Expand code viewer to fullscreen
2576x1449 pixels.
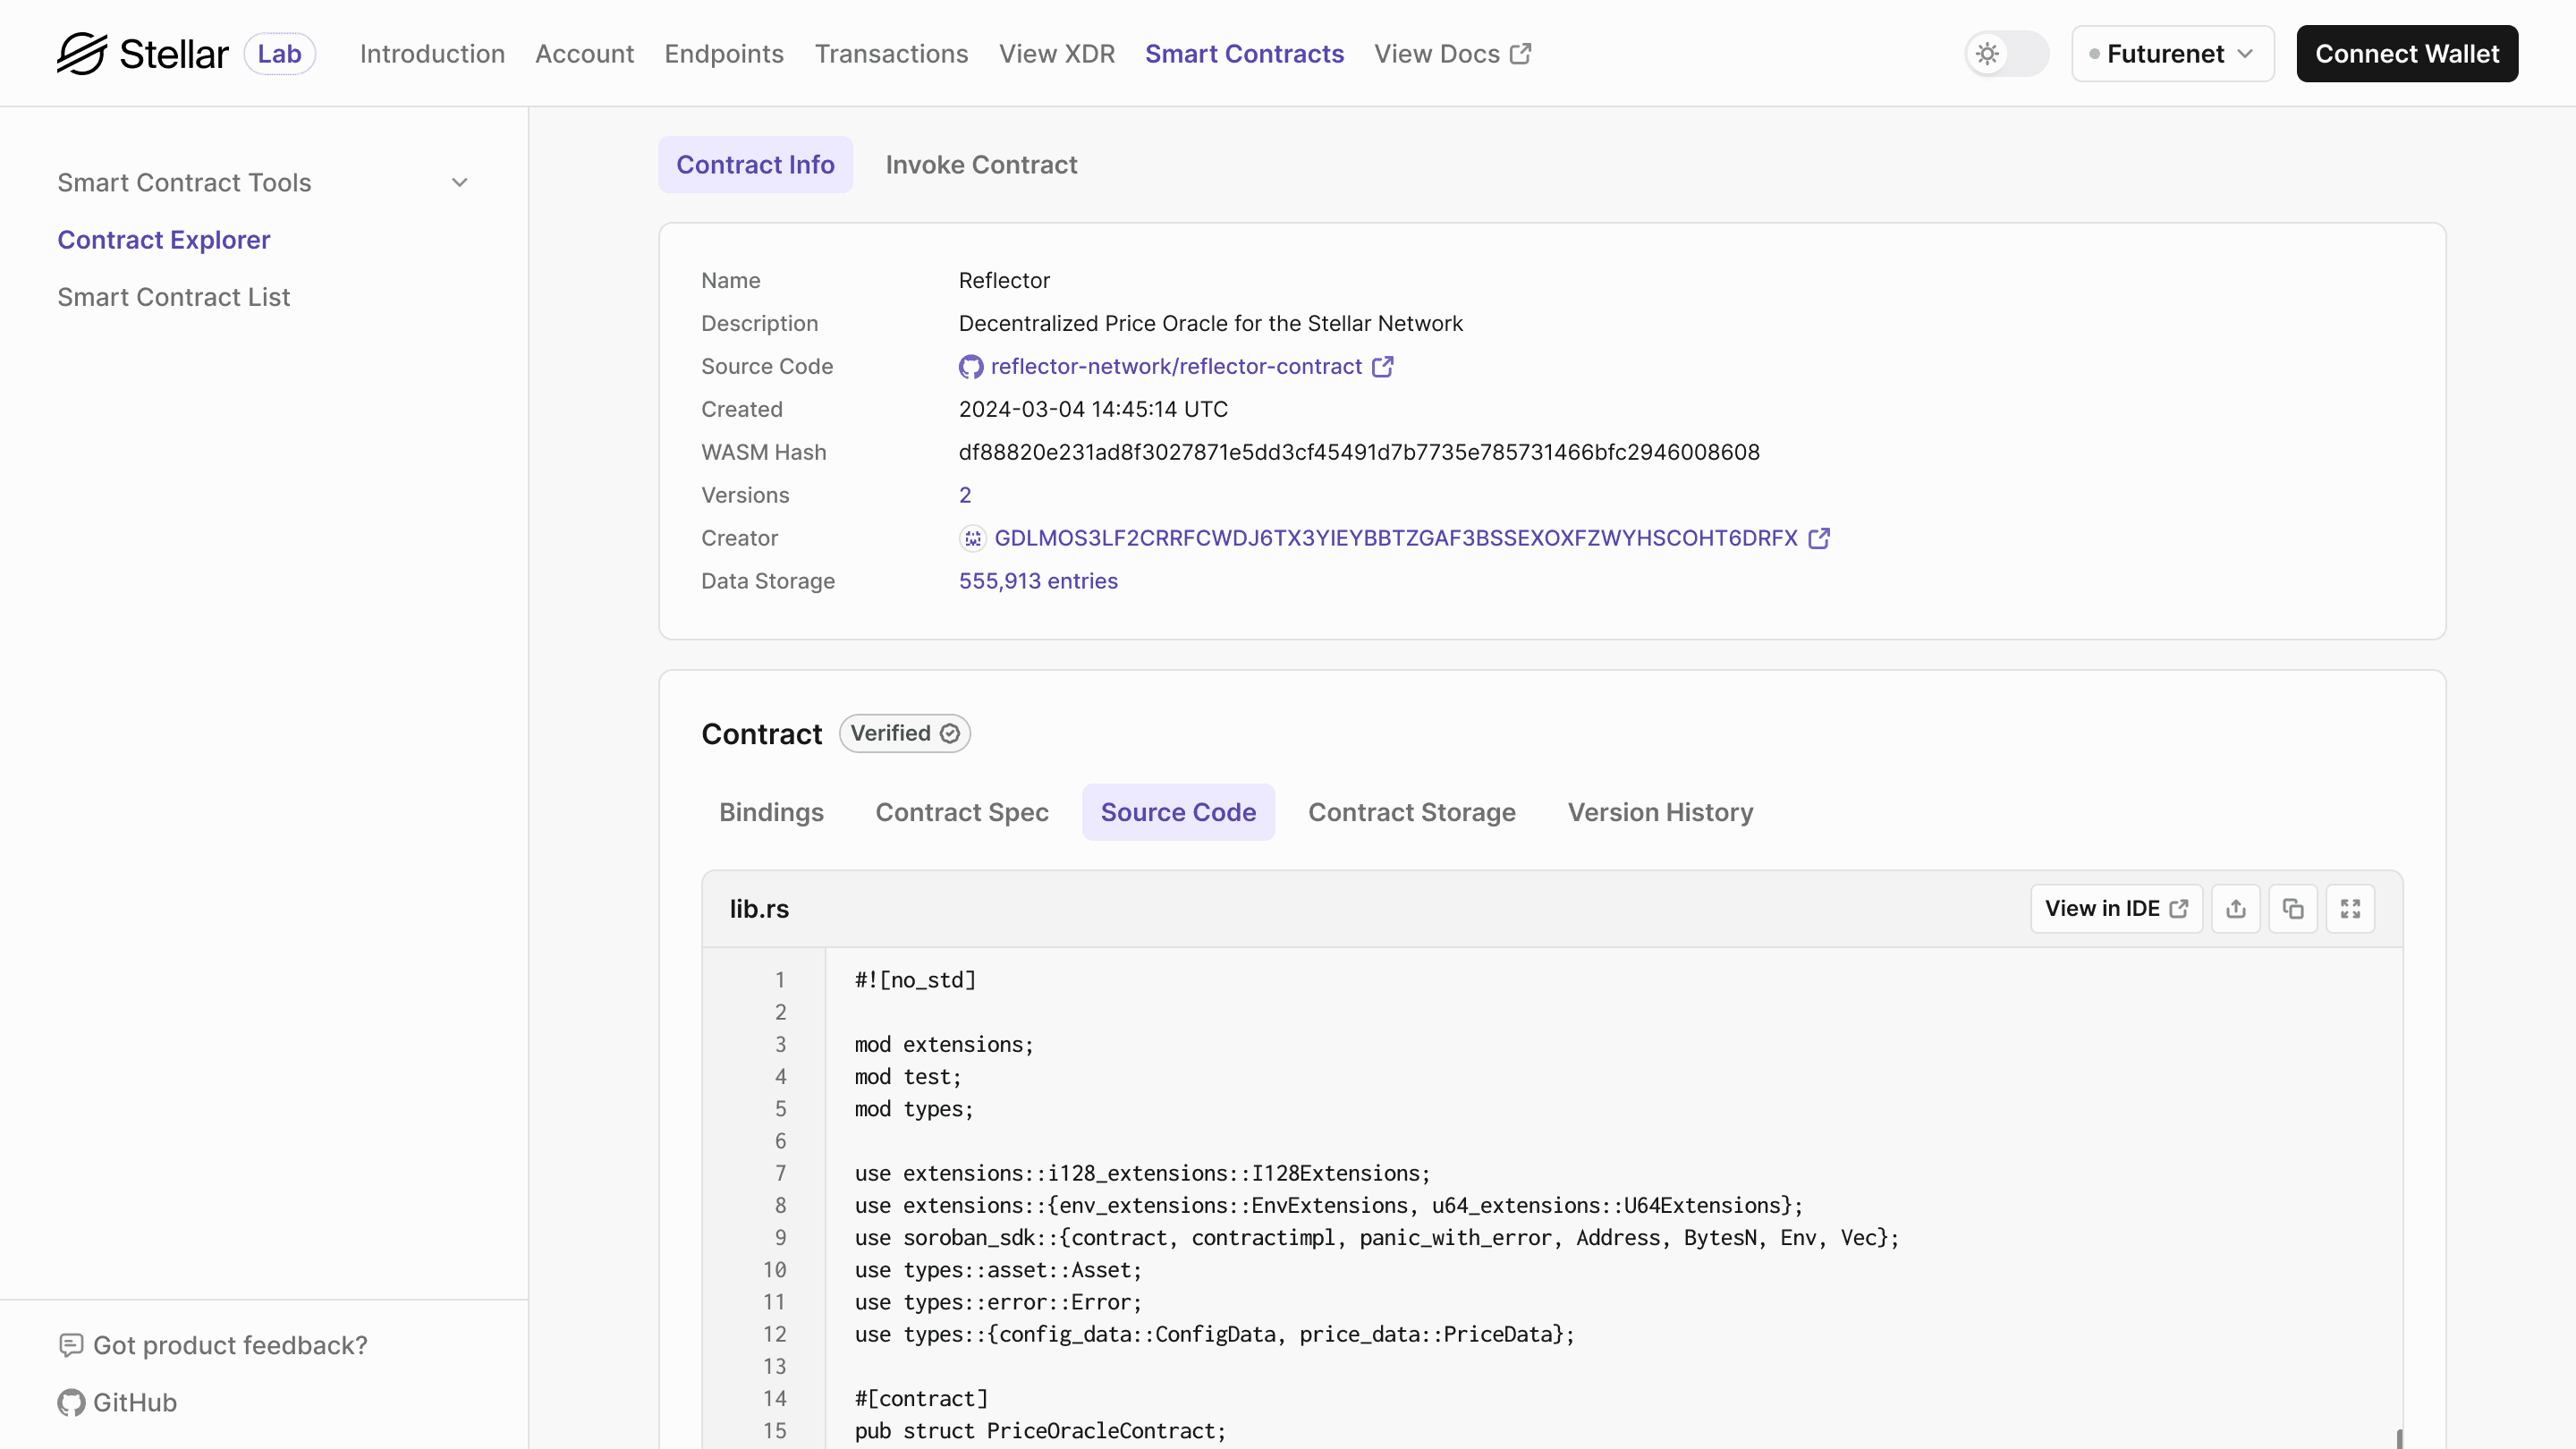point(2350,909)
